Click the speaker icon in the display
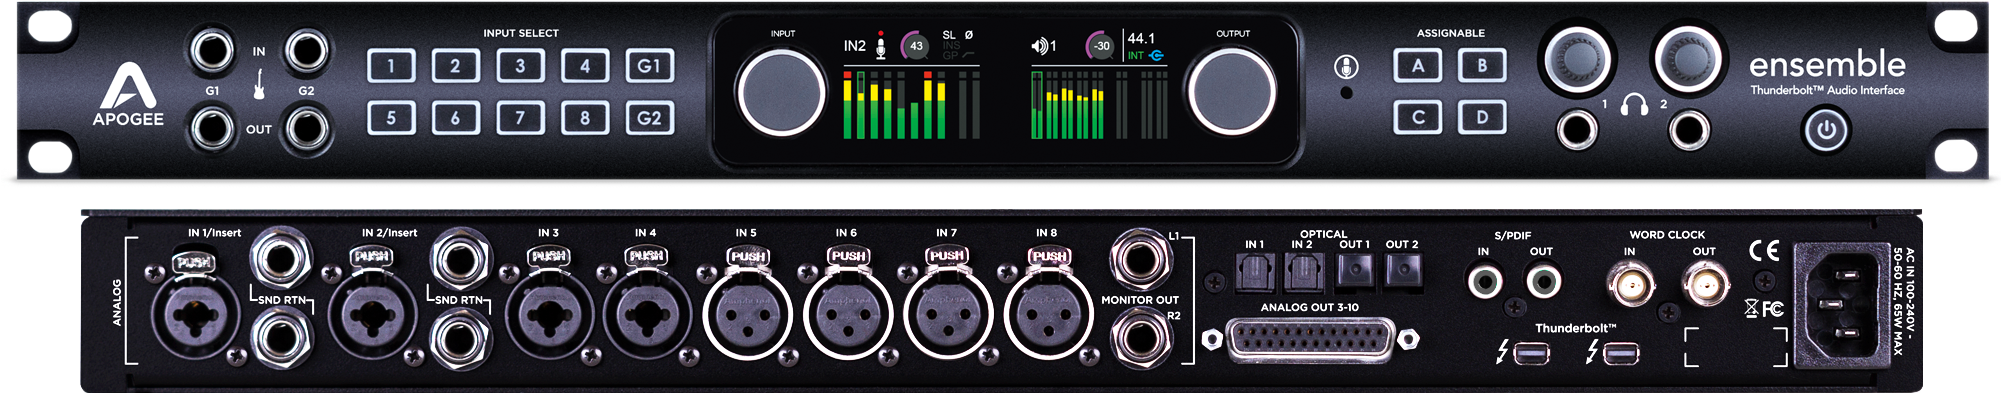 pyautogui.click(x=1039, y=46)
